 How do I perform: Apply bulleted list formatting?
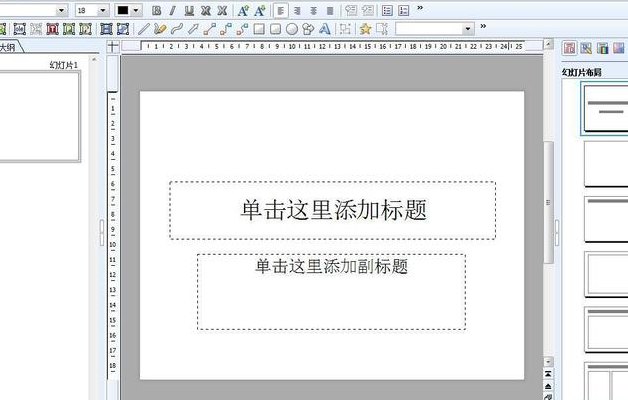pyautogui.click(x=387, y=11)
